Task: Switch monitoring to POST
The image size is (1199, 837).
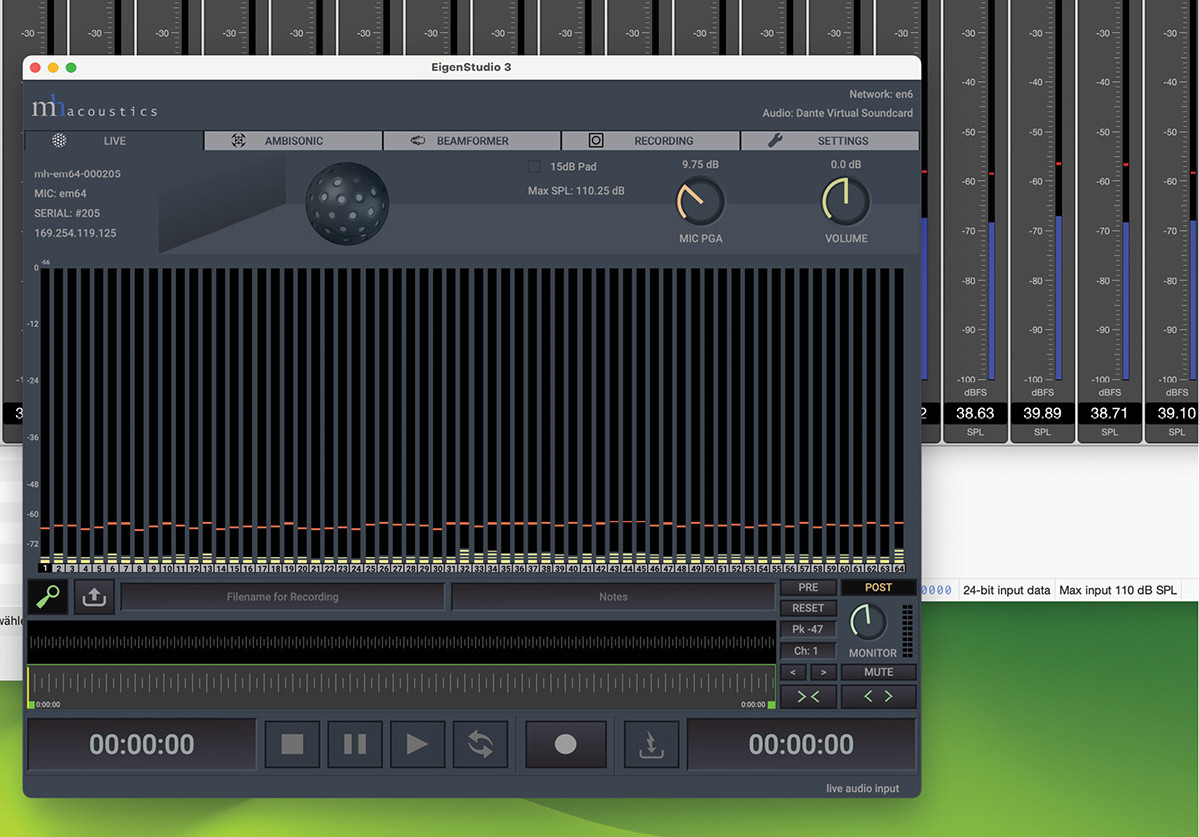Action: 878,588
